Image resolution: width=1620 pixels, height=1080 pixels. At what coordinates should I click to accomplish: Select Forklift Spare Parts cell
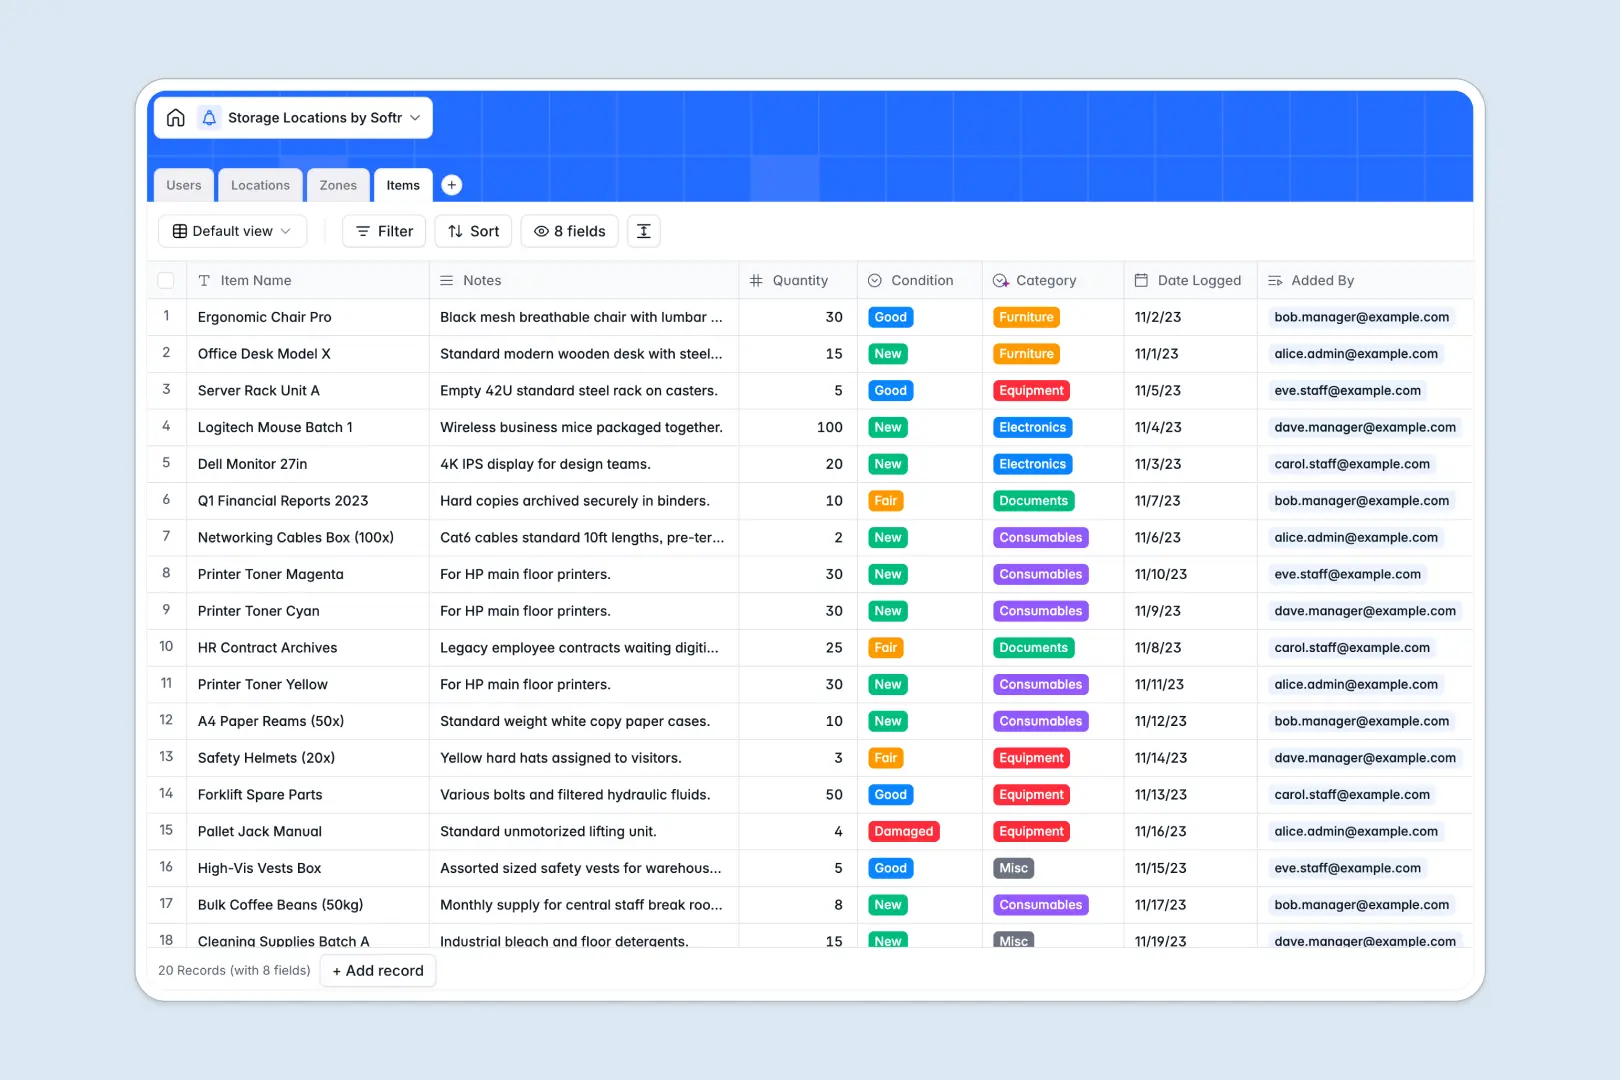point(308,795)
